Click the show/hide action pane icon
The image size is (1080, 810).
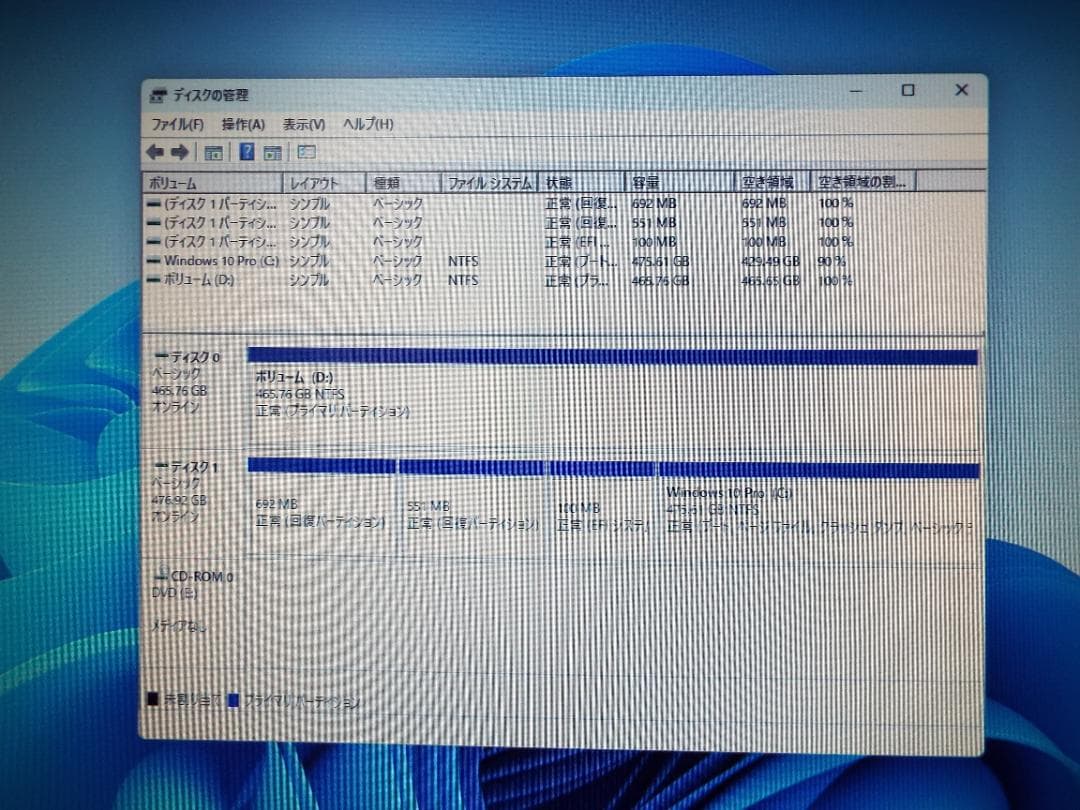272,151
